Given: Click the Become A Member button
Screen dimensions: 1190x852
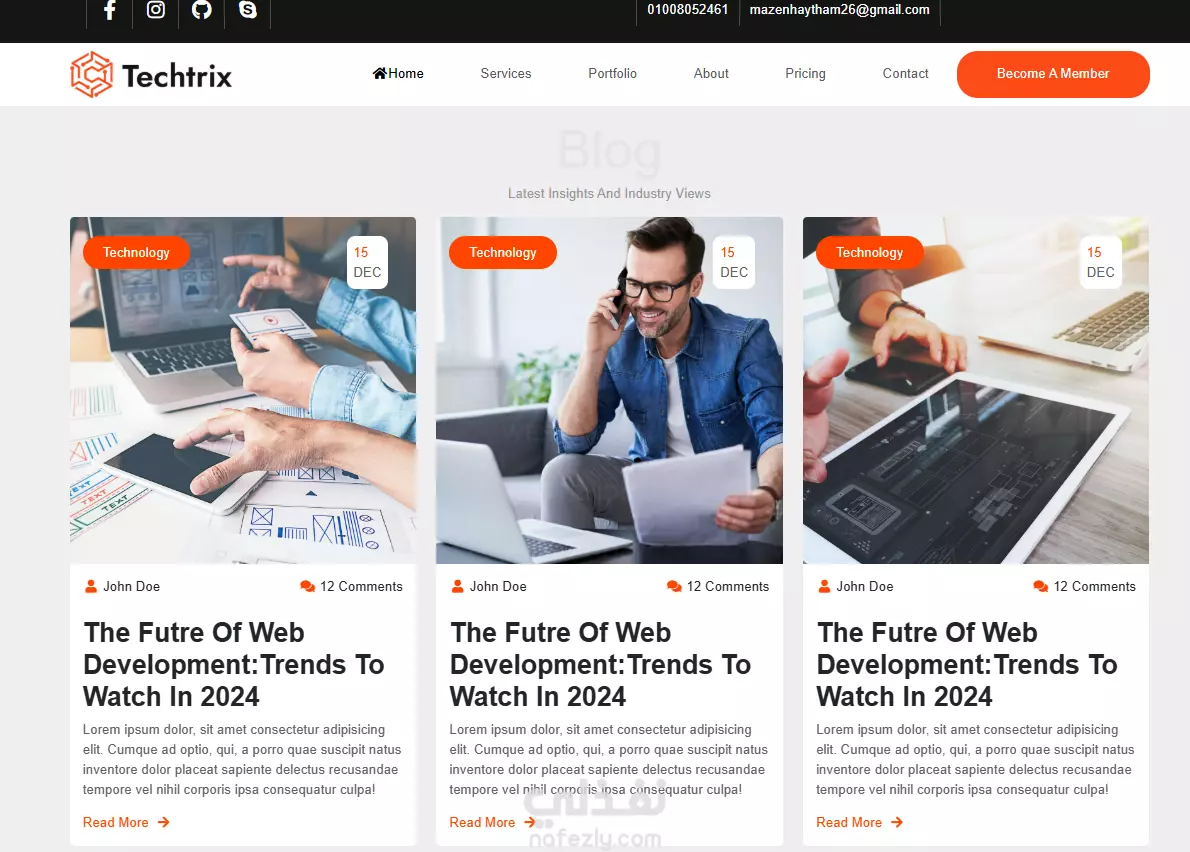Looking at the screenshot, I should (1053, 74).
